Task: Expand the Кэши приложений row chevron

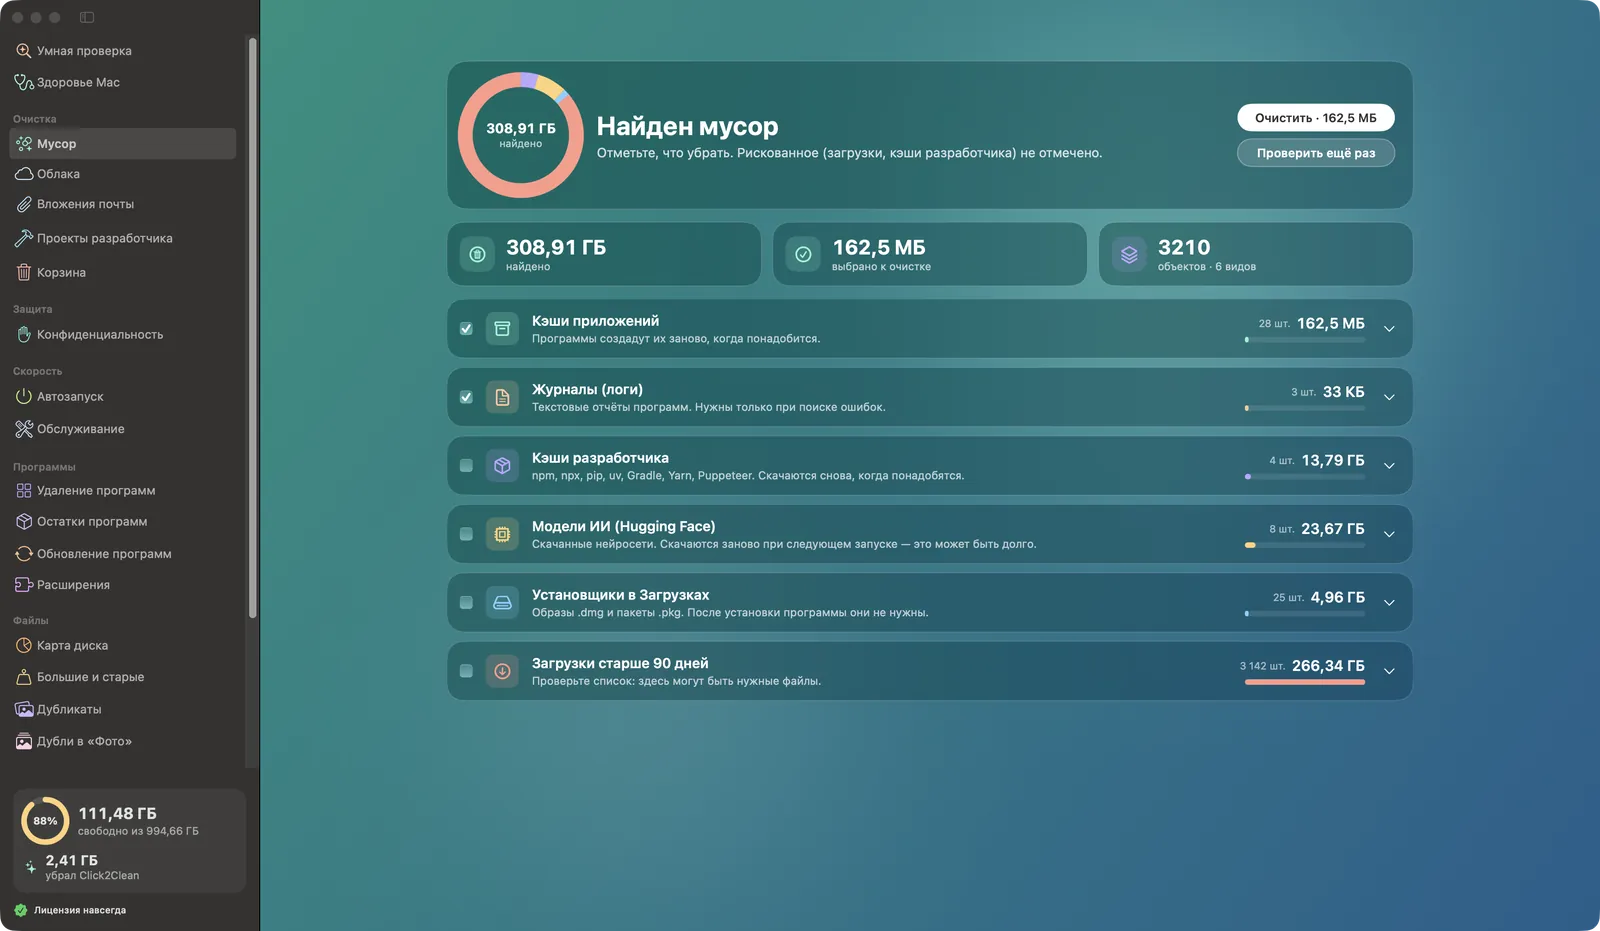Action: click(x=1389, y=329)
